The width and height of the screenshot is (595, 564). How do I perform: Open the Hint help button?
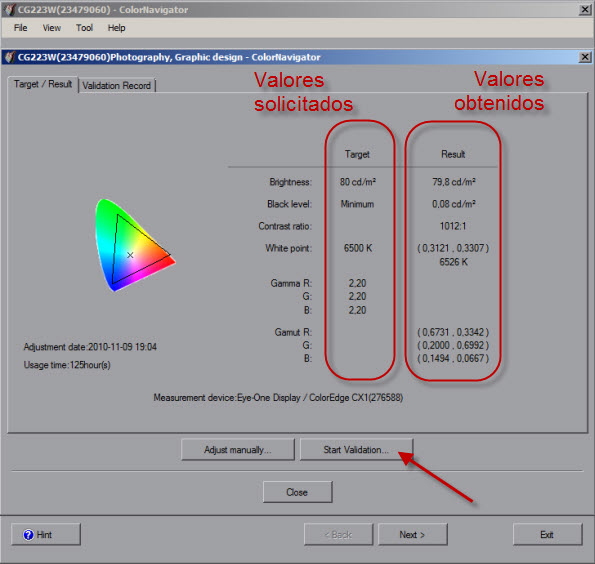coord(46,534)
